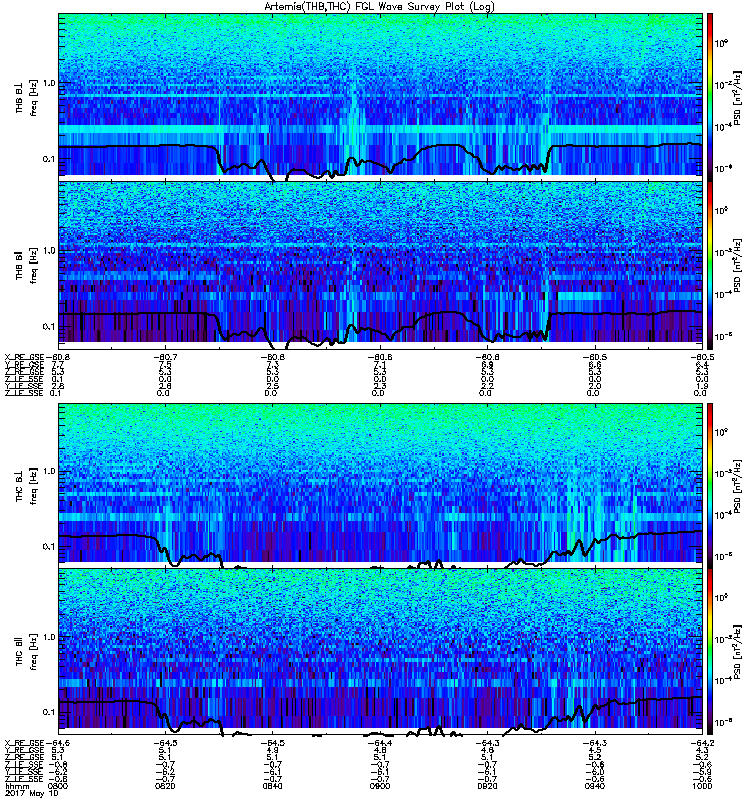This screenshot has width=750, height=800.
Task: Select the 'THC B∥ freq [Hz]' axis label
Action: point(26,652)
